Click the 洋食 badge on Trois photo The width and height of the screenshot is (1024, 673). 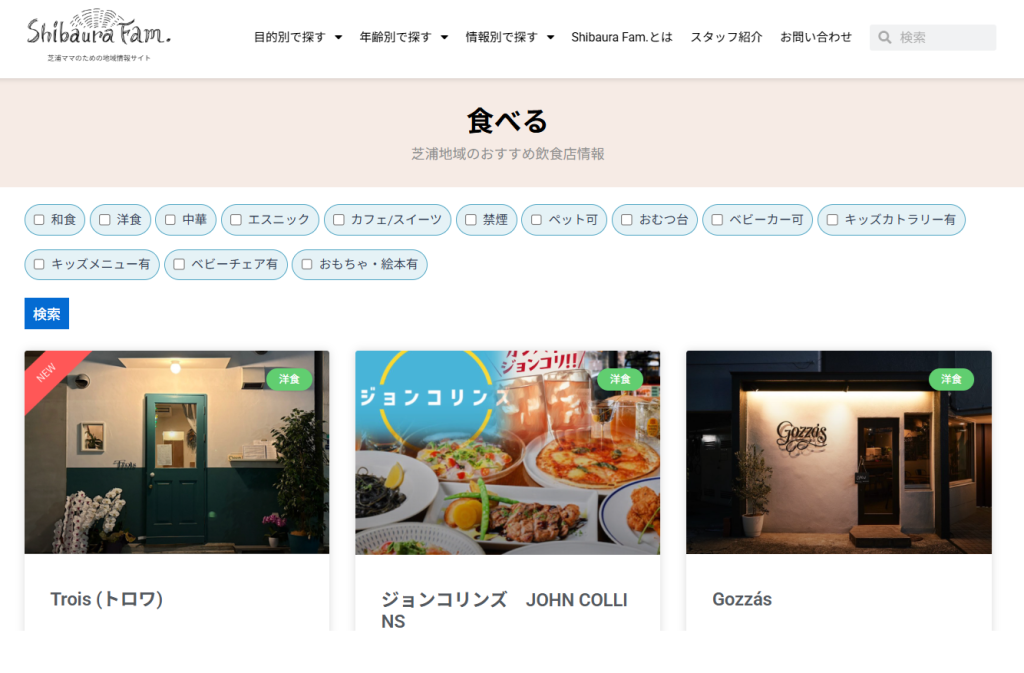click(x=289, y=380)
